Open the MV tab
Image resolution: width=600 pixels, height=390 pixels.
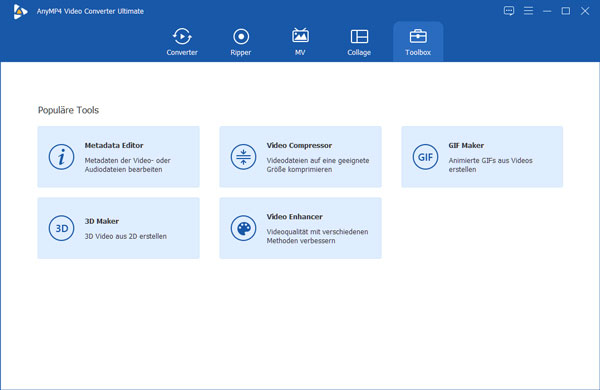coord(300,42)
